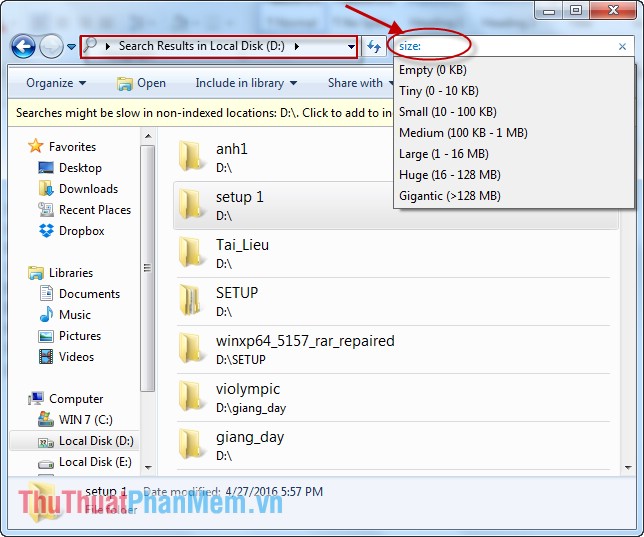Click the D:\giang_day path text
Image resolution: width=644 pixels, height=537 pixels.
click(251, 408)
